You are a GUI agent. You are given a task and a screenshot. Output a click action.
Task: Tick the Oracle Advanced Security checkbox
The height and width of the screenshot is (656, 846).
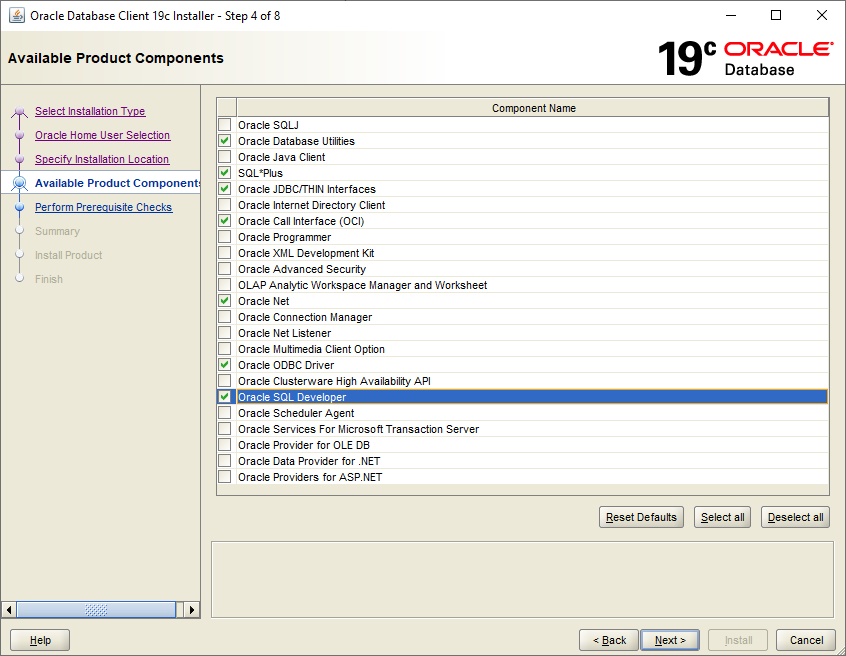(224, 269)
